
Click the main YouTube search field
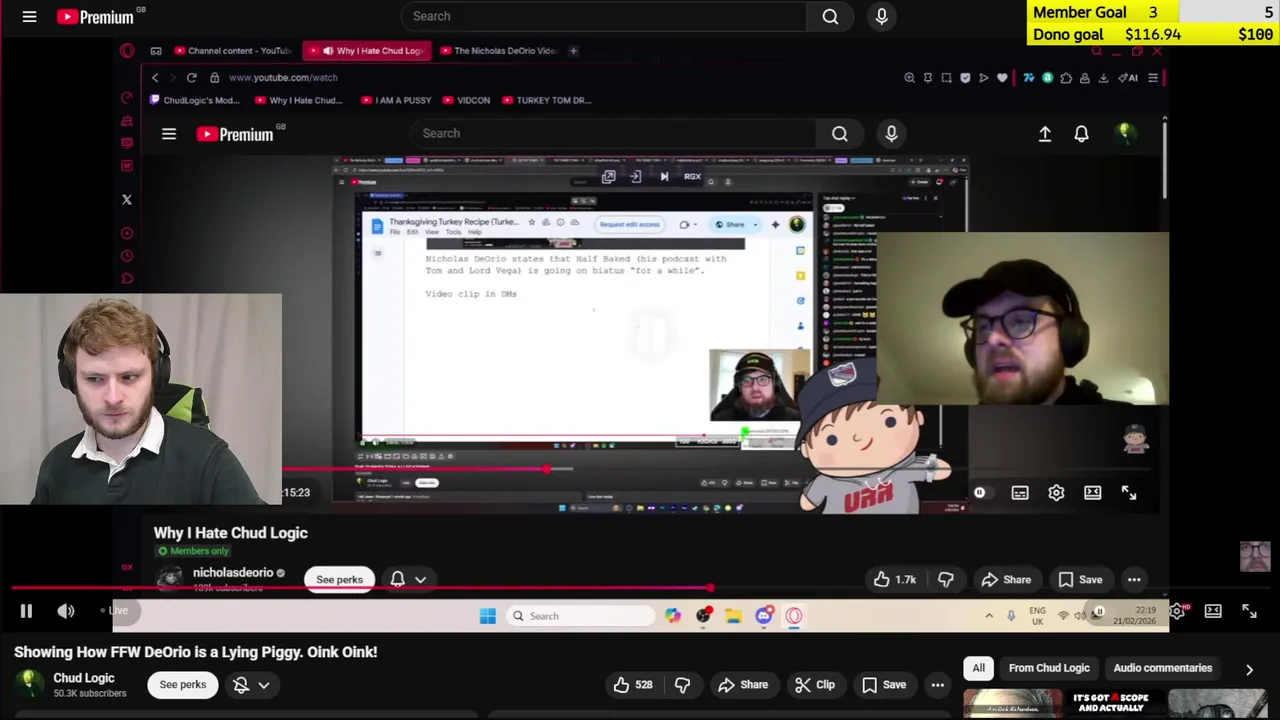[x=603, y=16]
